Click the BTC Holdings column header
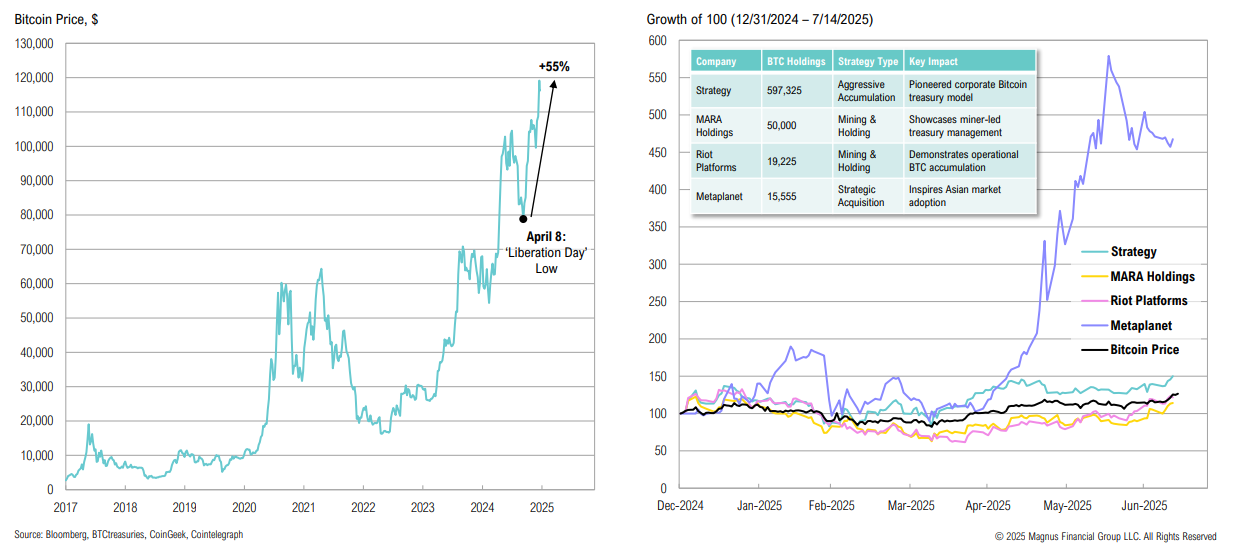 coord(796,61)
